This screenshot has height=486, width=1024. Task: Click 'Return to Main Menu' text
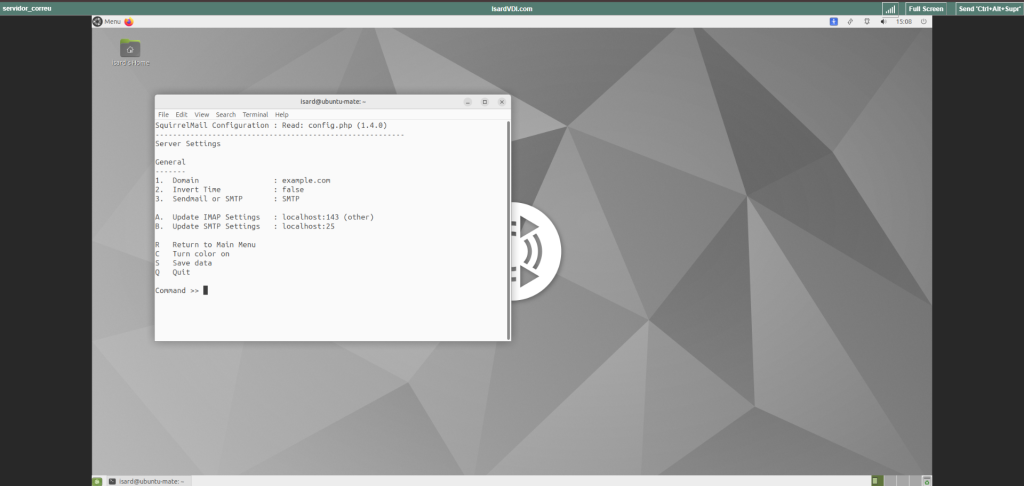214,244
